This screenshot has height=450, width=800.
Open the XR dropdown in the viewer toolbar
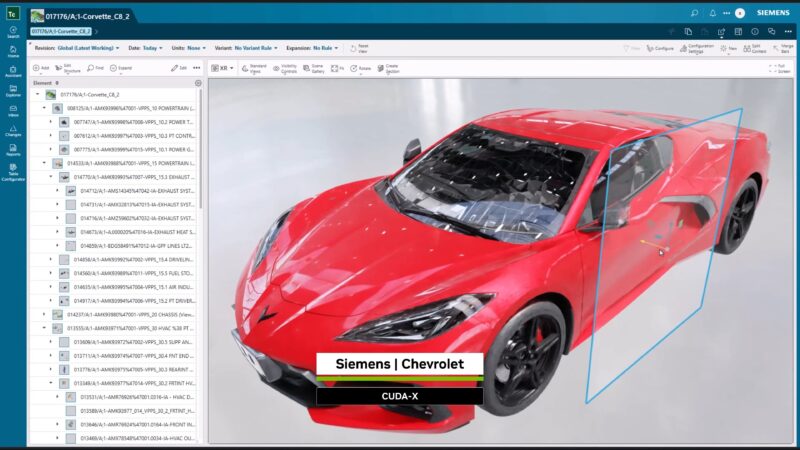click(x=222, y=68)
